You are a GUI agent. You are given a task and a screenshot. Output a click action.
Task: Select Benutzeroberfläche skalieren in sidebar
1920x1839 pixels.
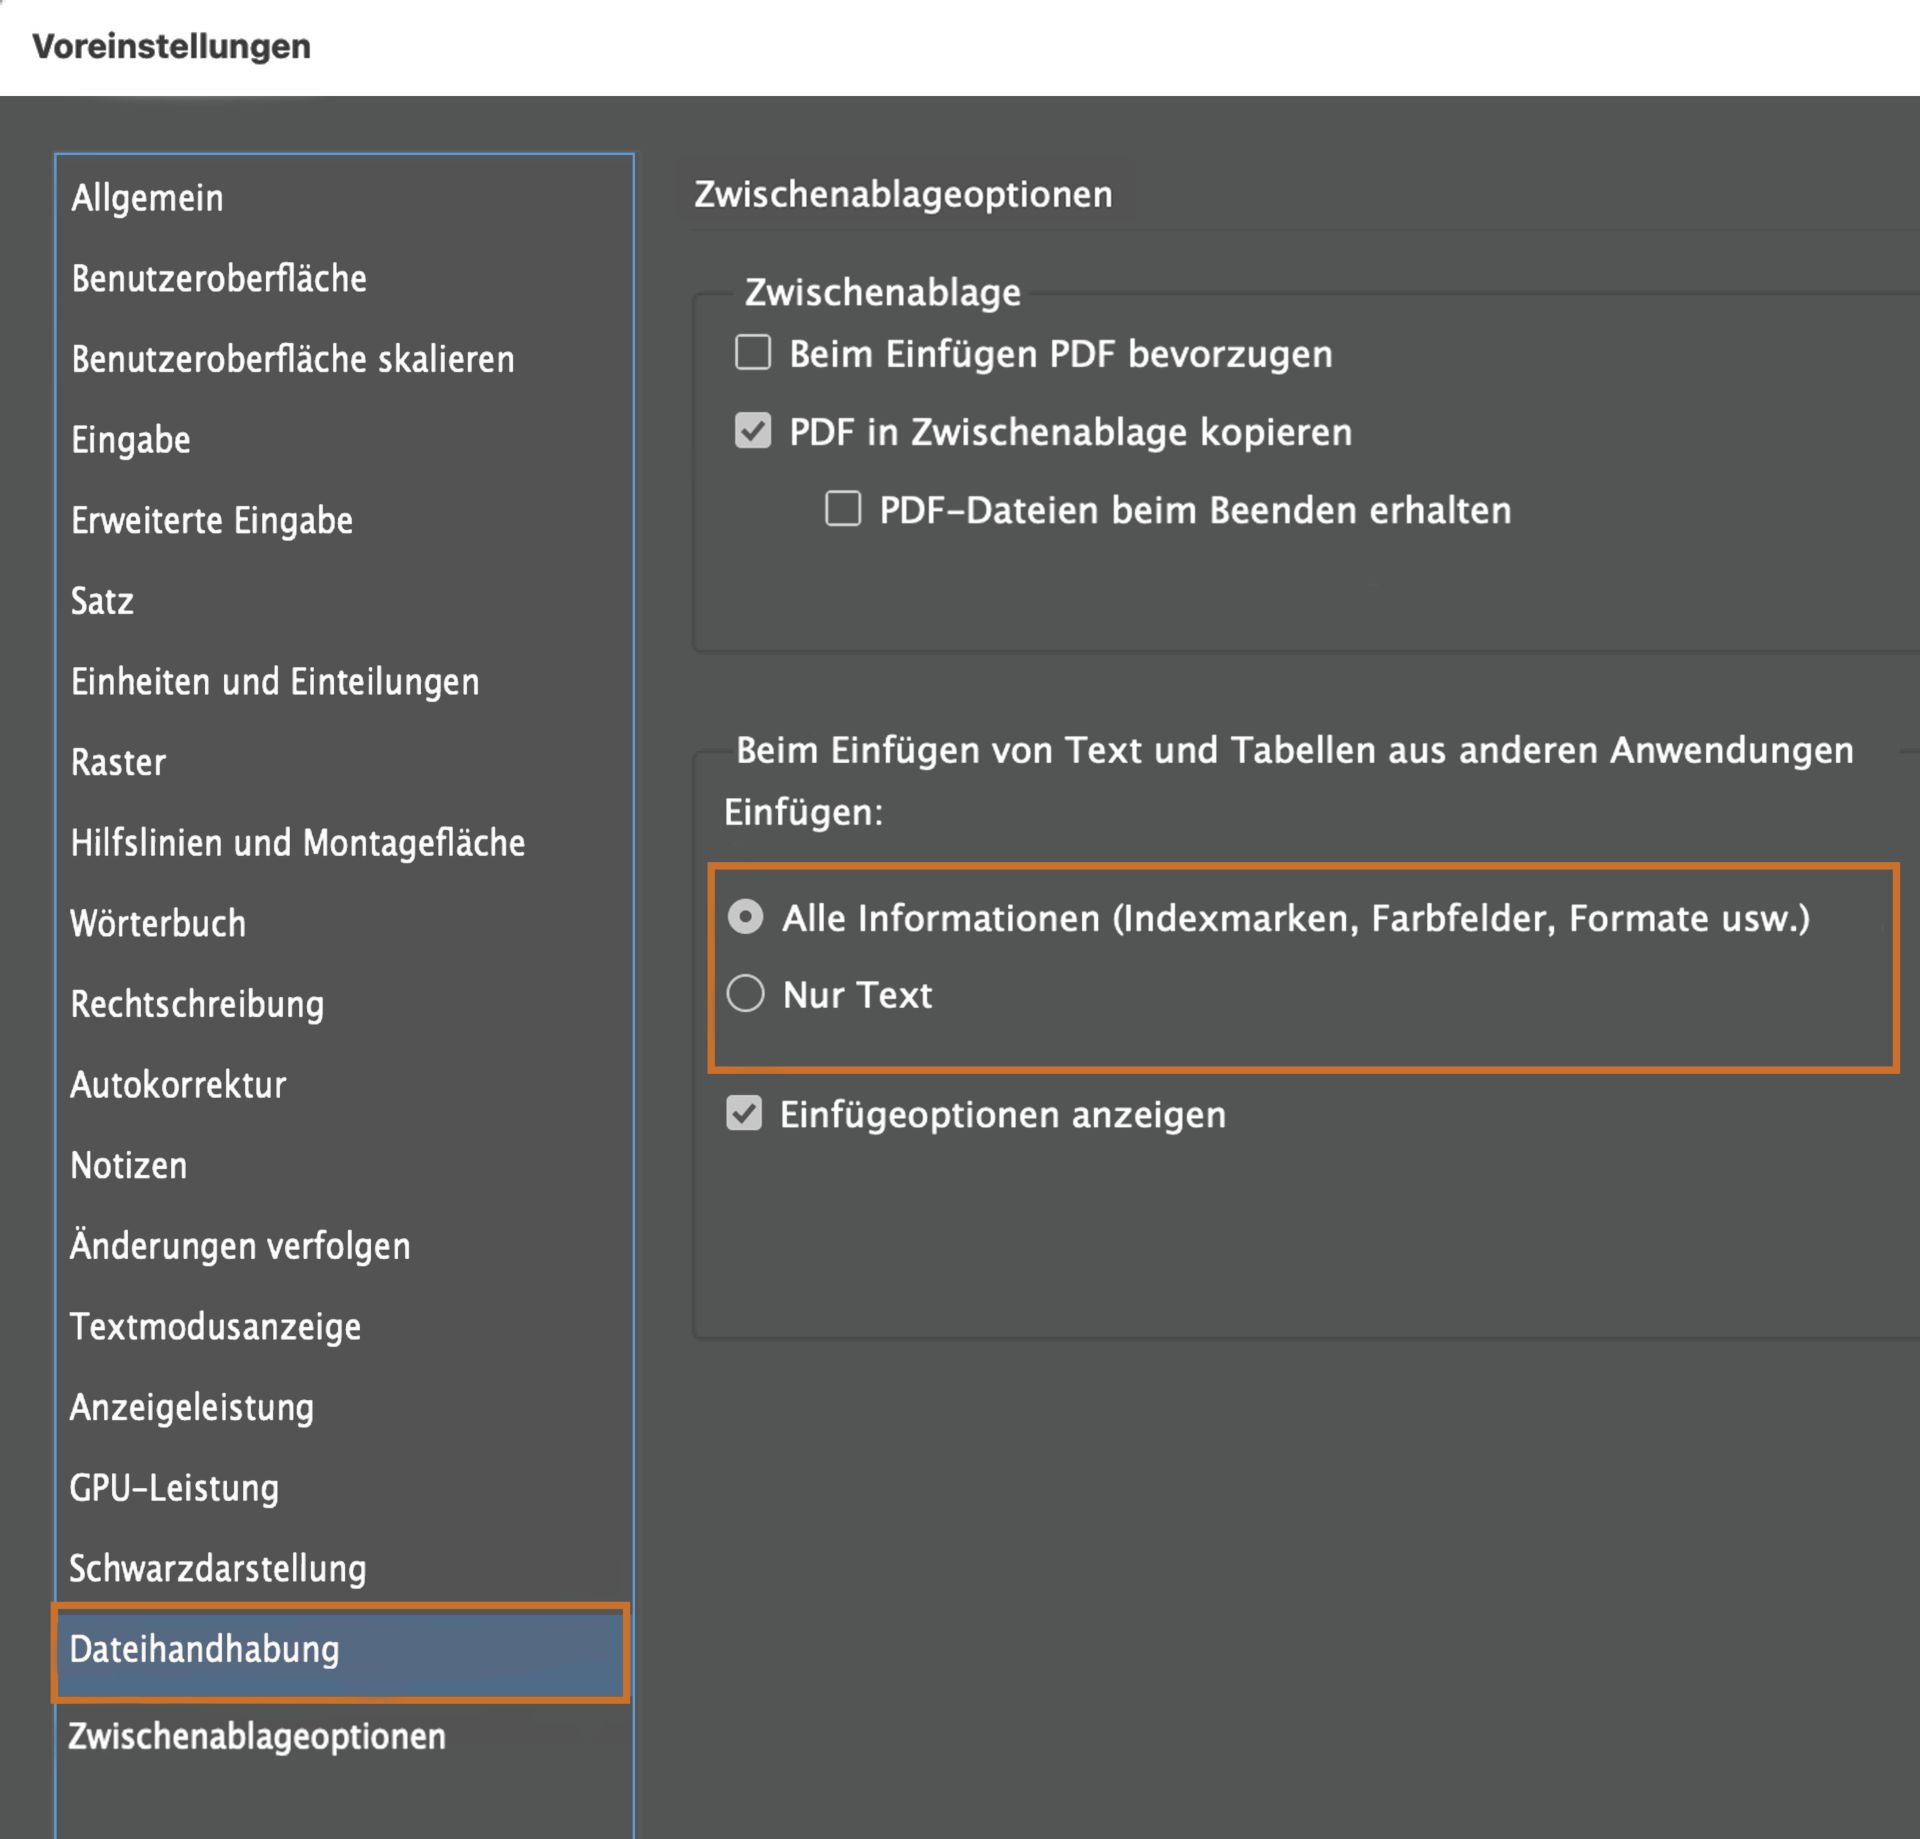click(x=292, y=359)
